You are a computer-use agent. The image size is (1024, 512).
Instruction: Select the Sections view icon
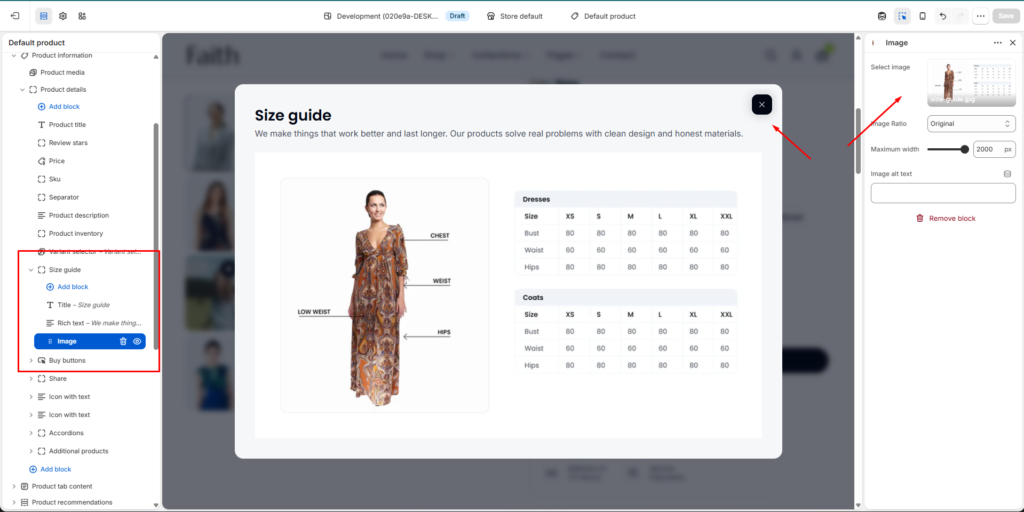click(44, 16)
